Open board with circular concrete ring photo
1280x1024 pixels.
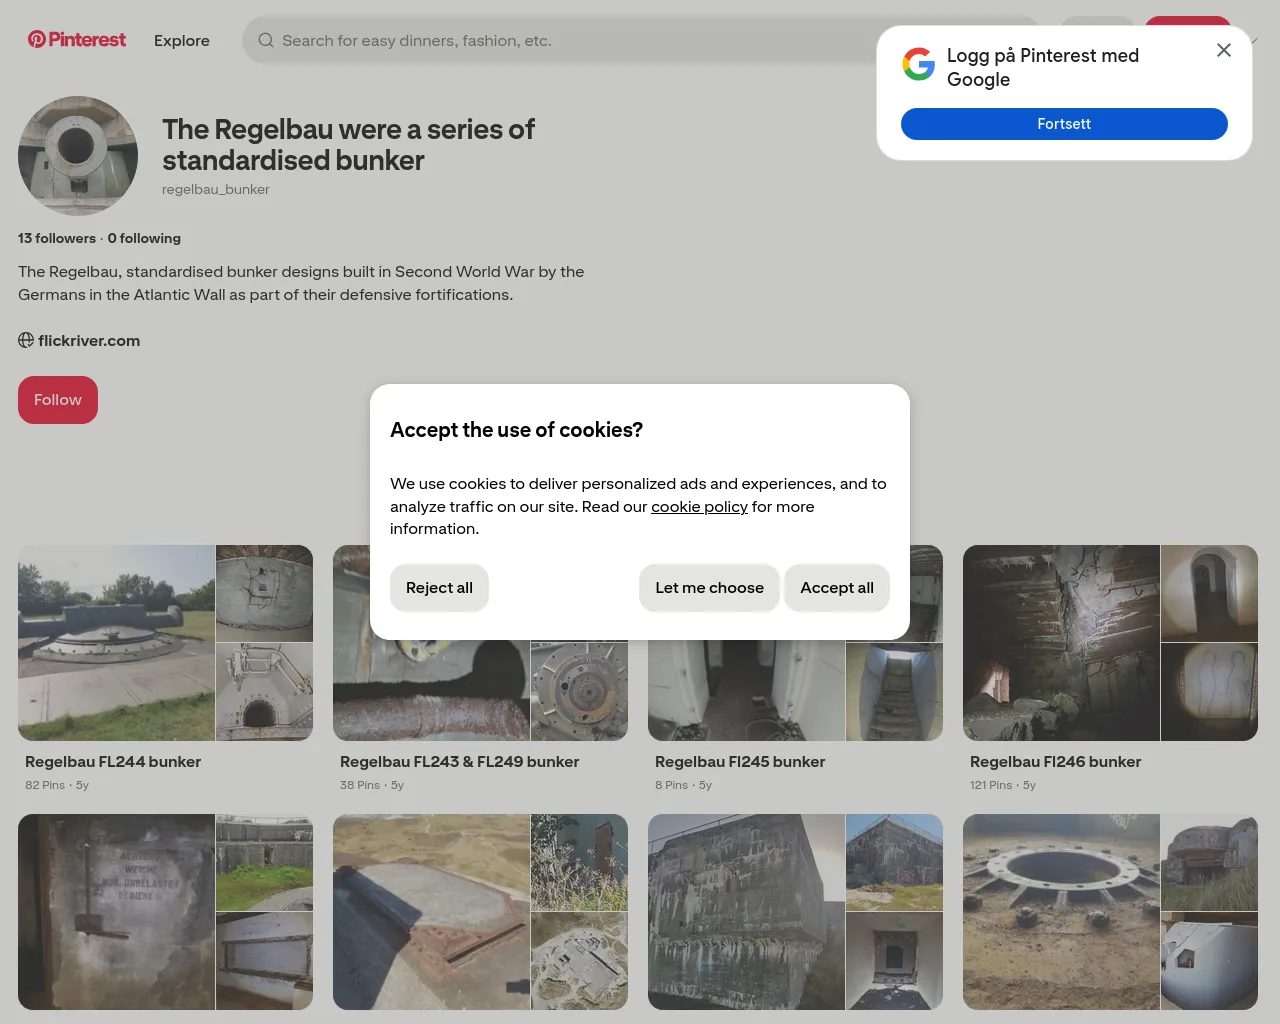[1110, 912]
